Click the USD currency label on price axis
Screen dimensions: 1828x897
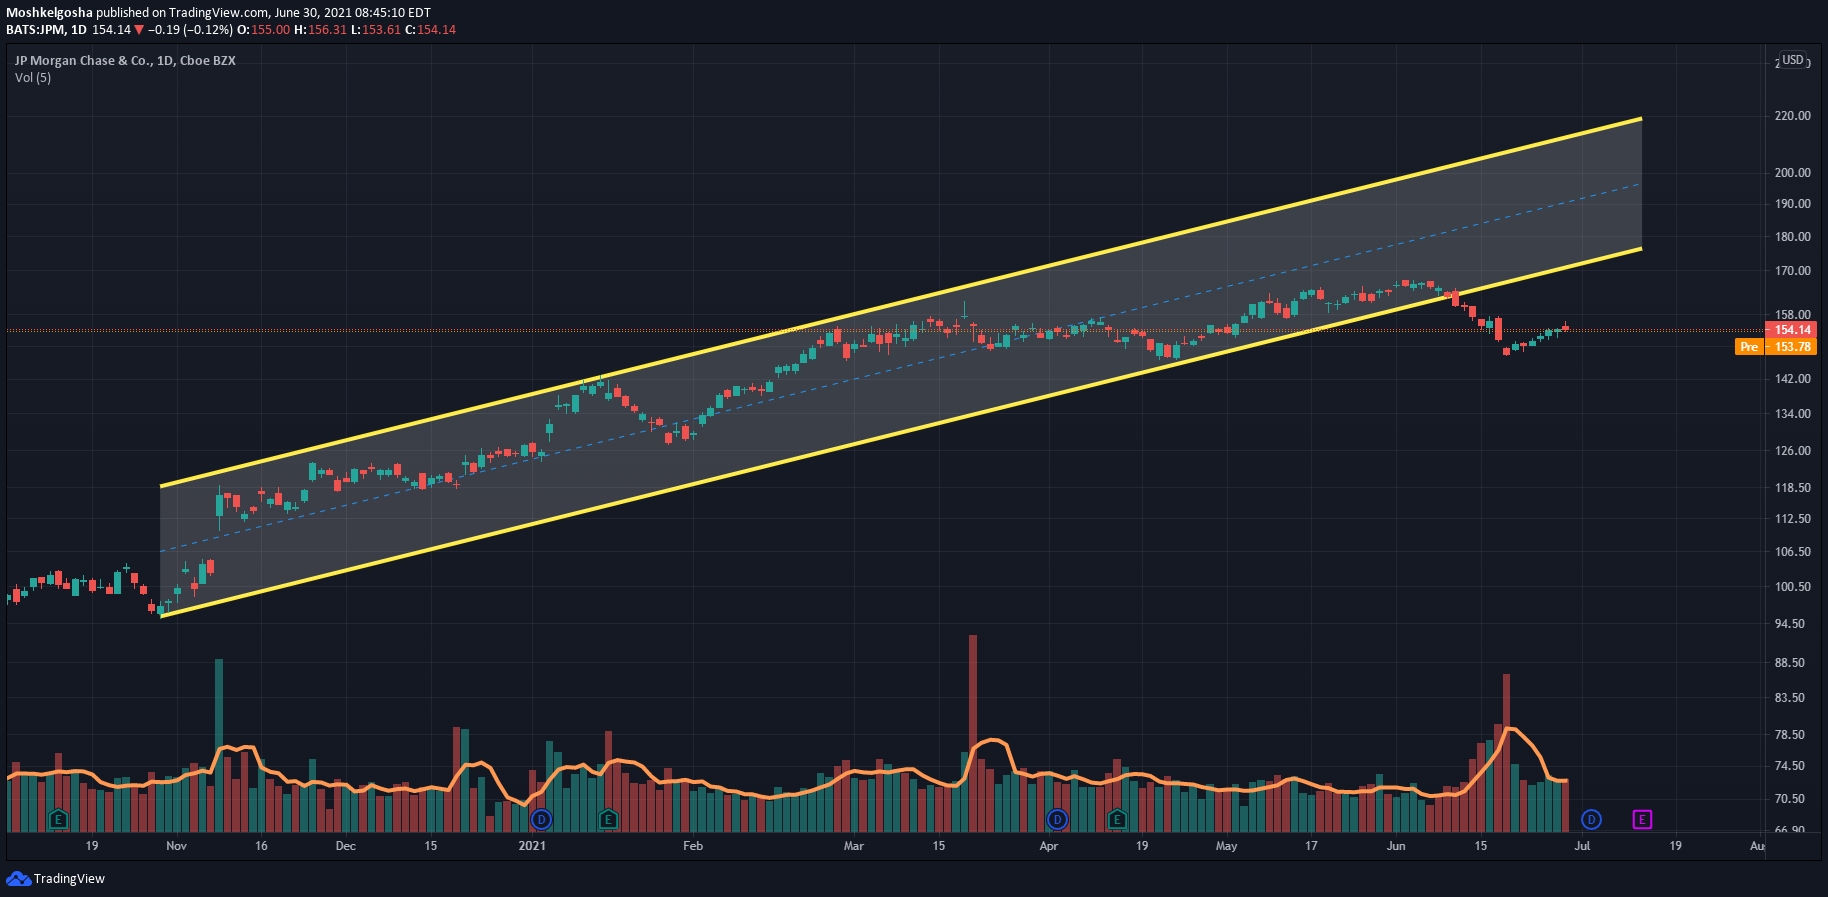point(1793,60)
